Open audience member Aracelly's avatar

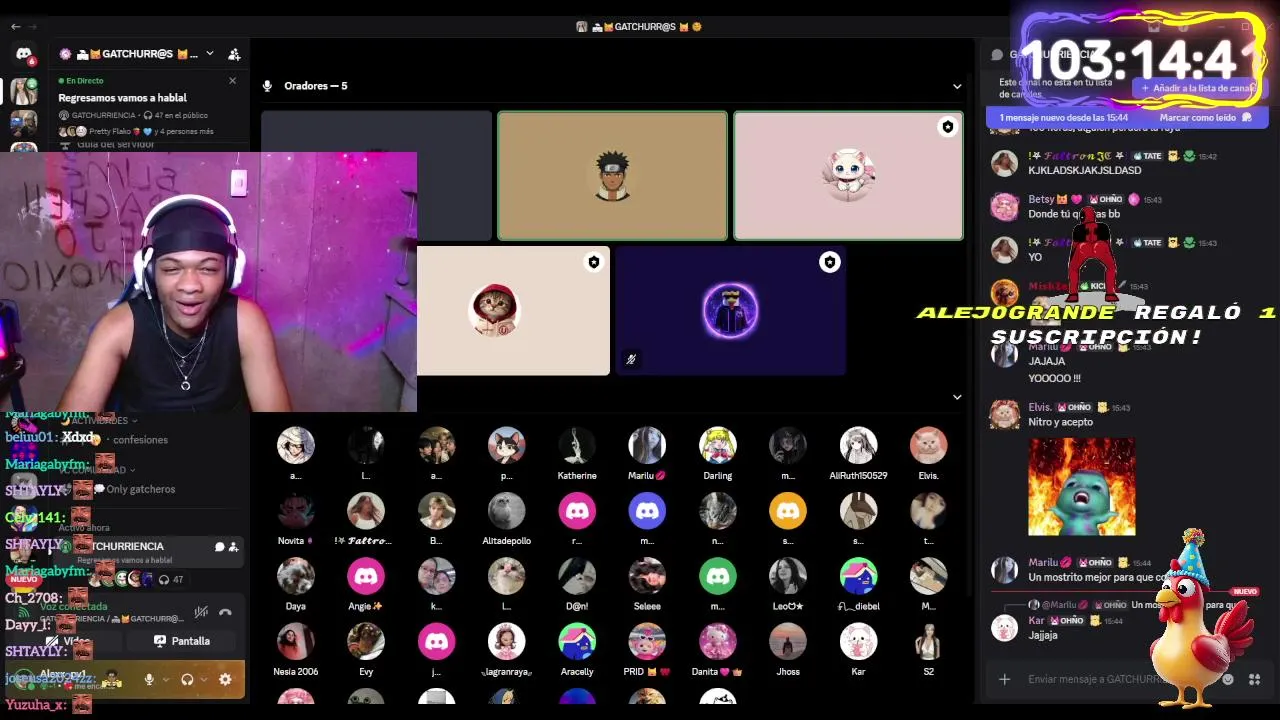(x=577, y=642)
